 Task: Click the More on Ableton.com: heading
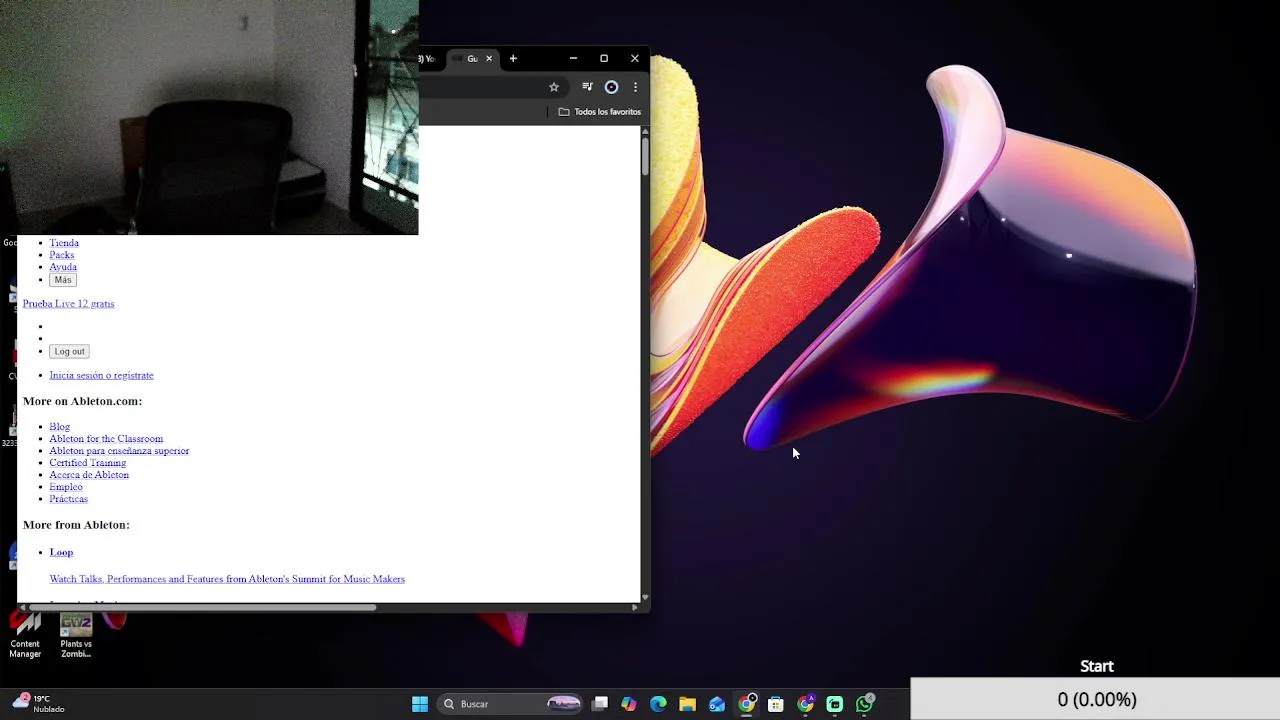tap(82, 401)
